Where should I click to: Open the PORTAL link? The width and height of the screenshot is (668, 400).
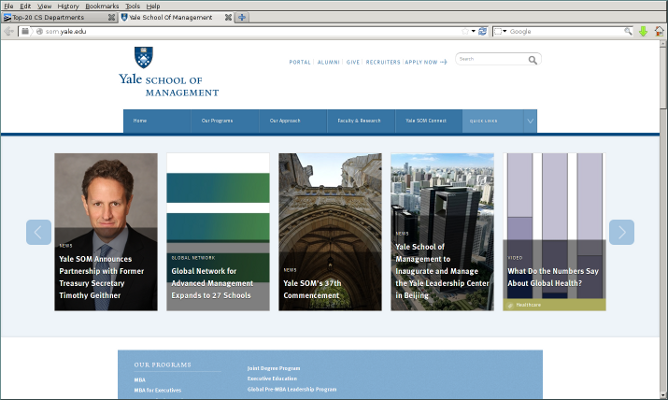point(299,62)
